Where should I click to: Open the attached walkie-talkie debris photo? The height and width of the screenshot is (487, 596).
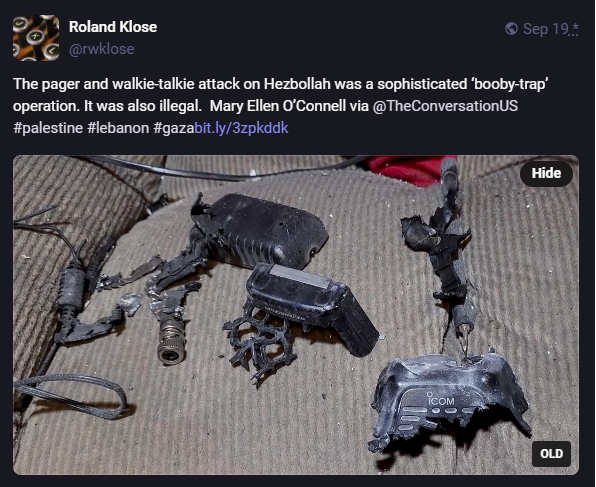(x=296, y=315)
